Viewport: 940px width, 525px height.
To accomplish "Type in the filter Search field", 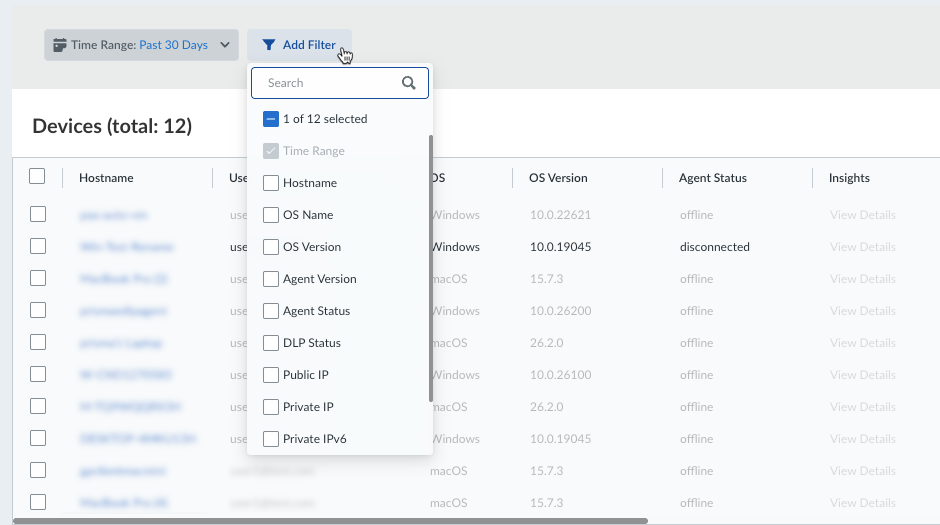I will pos(330,84).
